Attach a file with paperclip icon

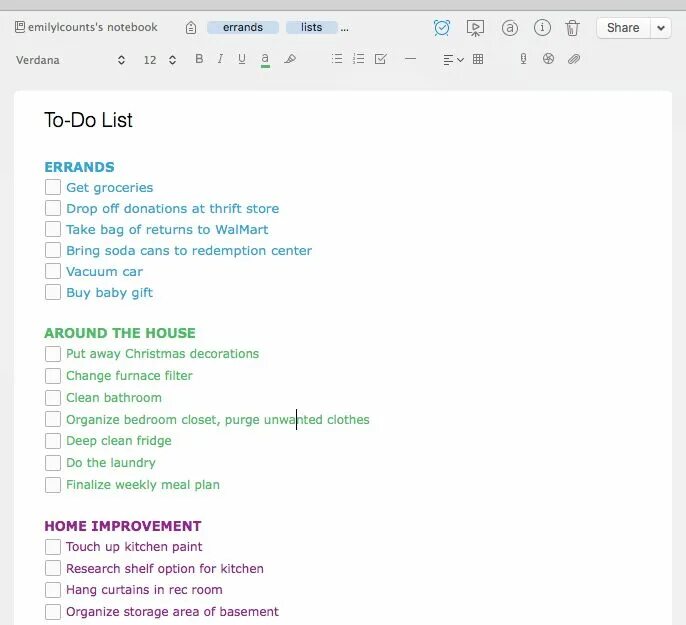click(x=574, y=59)
